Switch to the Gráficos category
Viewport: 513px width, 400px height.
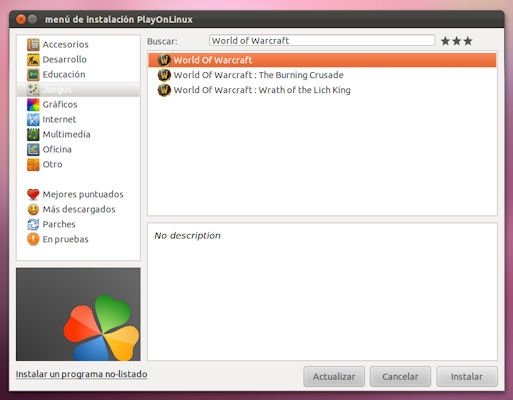tap(60, 105)
